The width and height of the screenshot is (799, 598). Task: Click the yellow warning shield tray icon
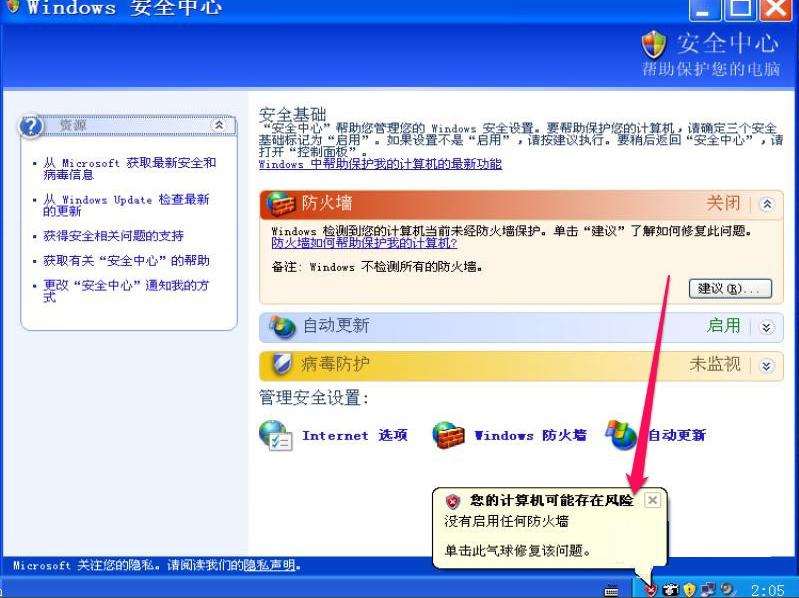(x=689, y=590)
